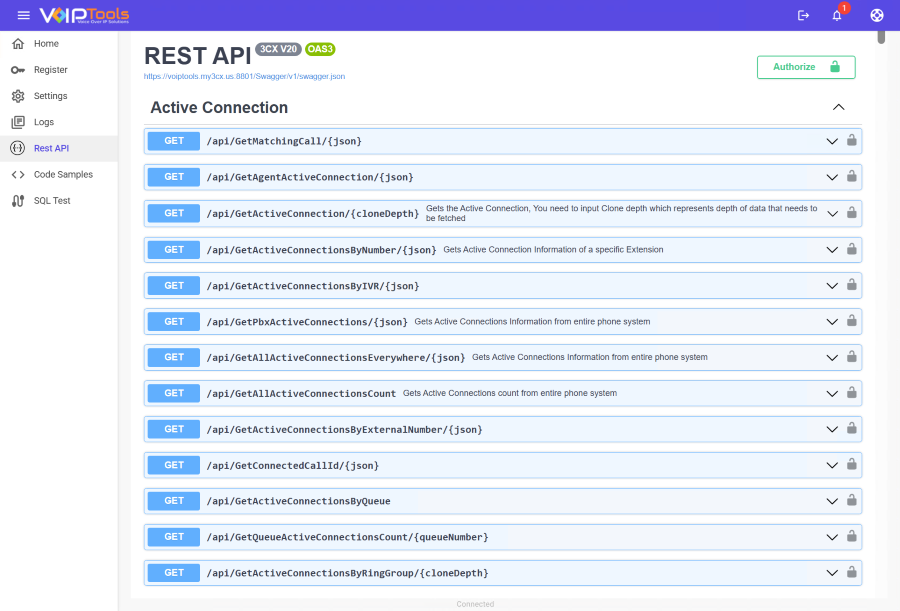This screenshot has width=900, height=611.
Task: Open the Settings menu item
Action: (50, 96)
